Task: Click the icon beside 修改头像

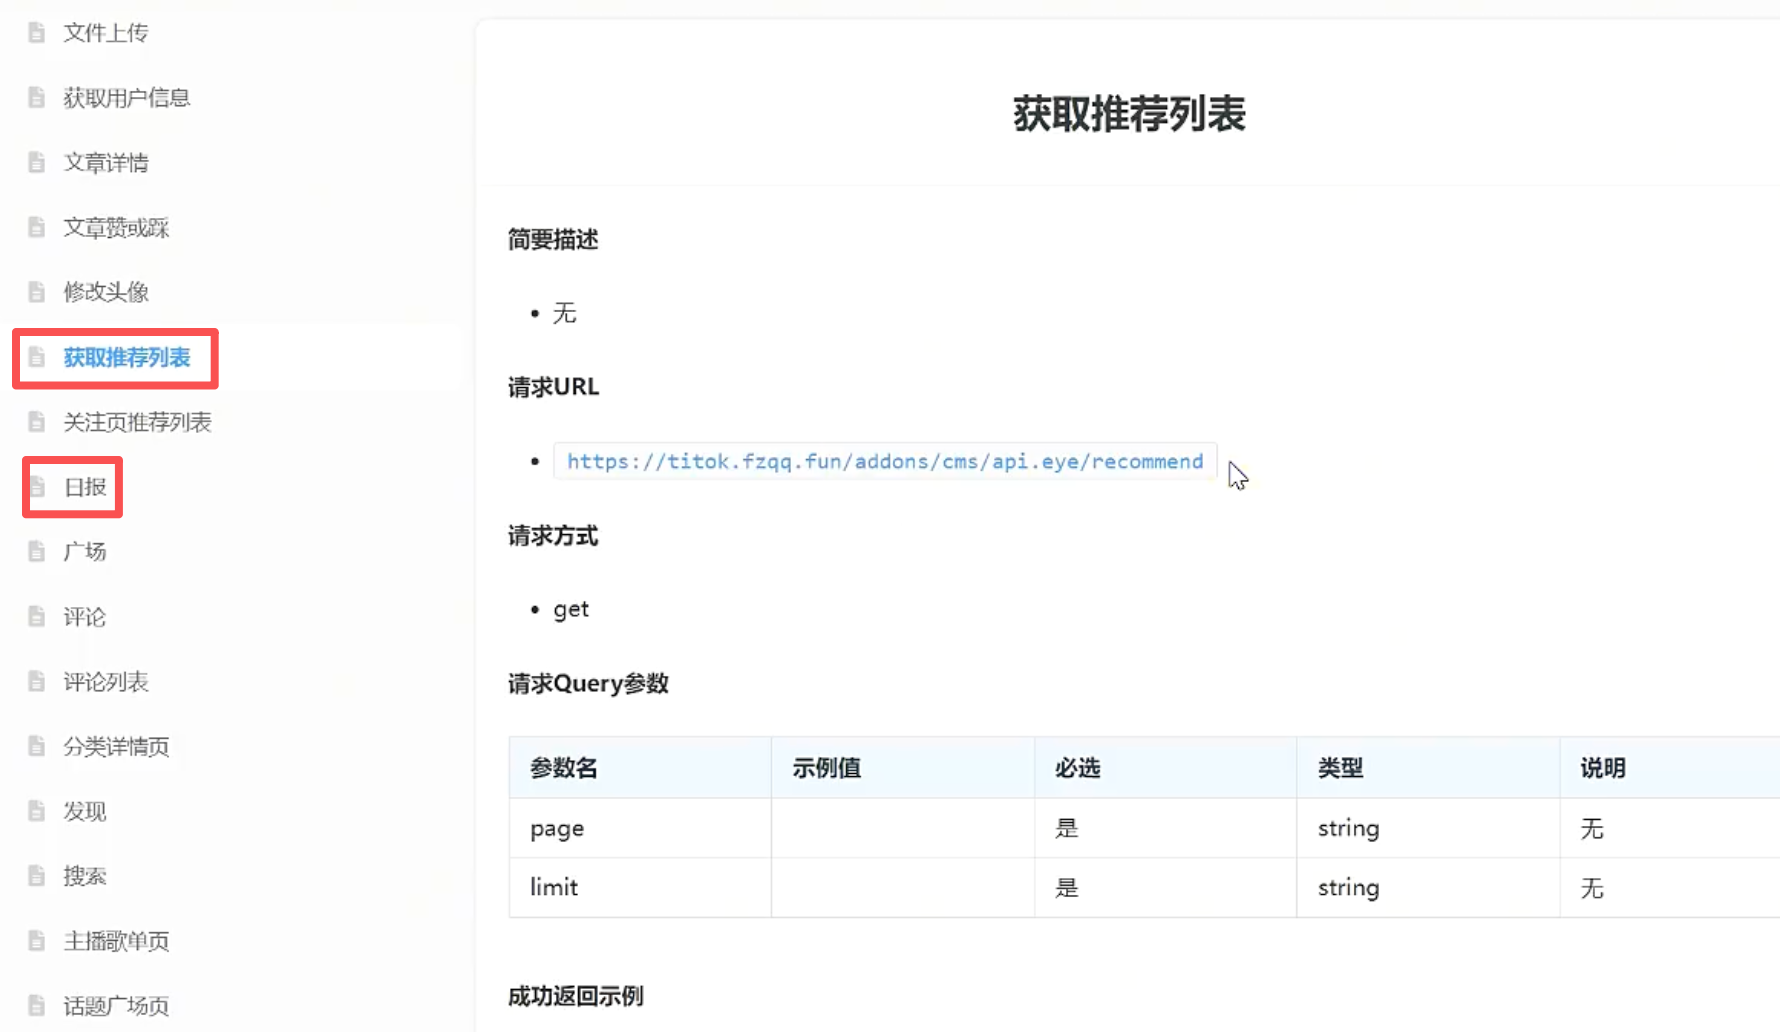Action: pyautogui.click(x=35, y=291)
